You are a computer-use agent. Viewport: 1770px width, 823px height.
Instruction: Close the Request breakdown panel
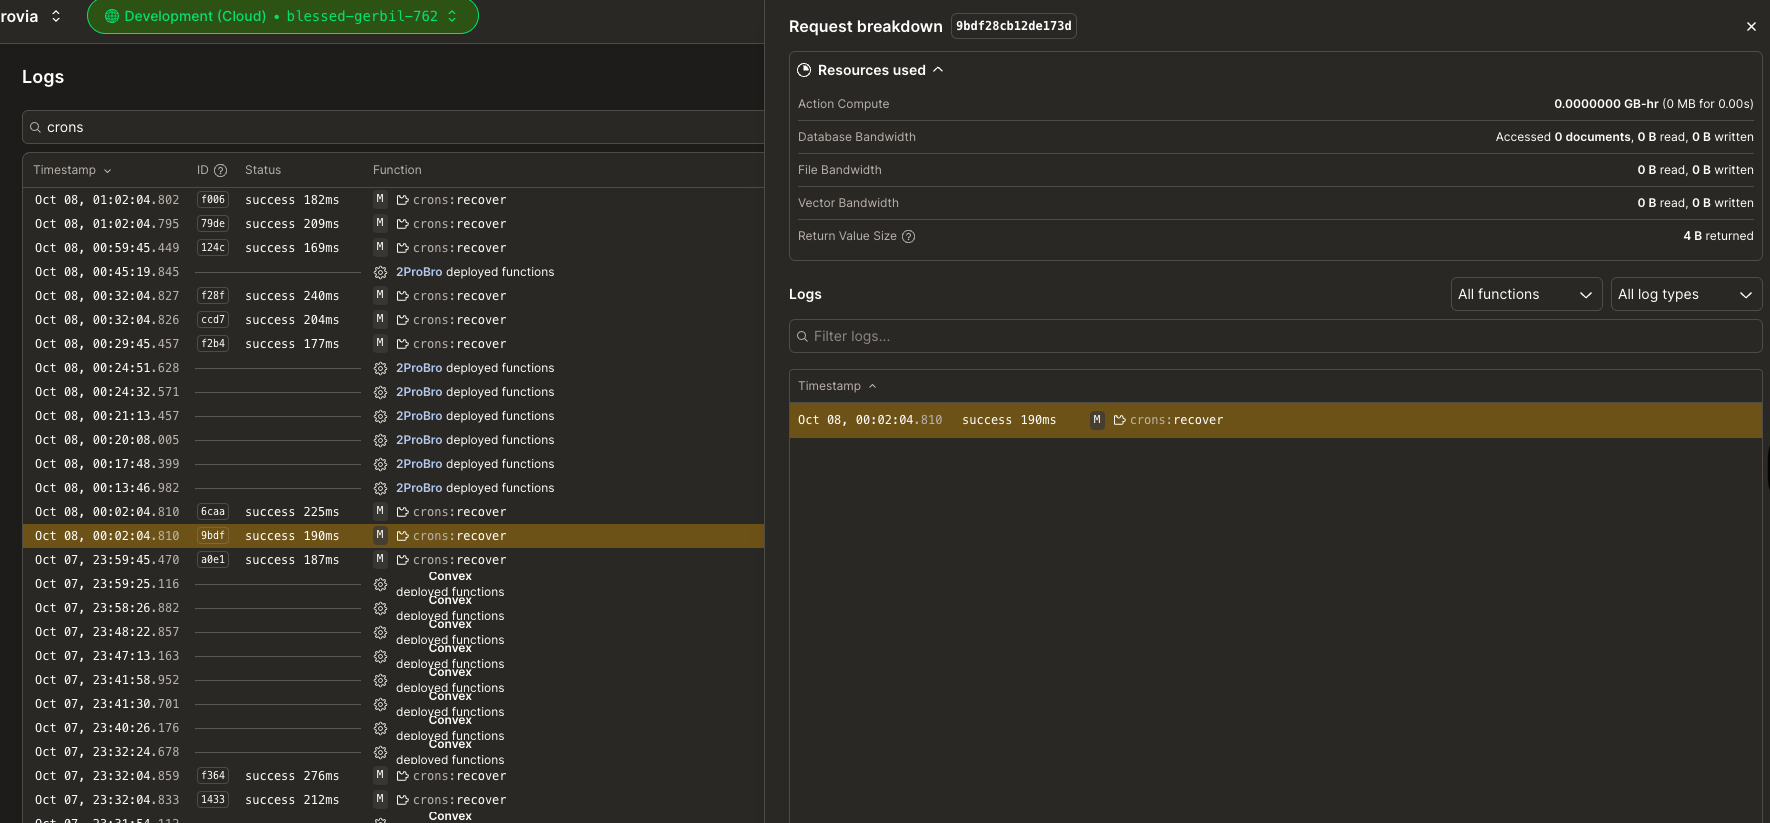click(x=1751, y=27)
